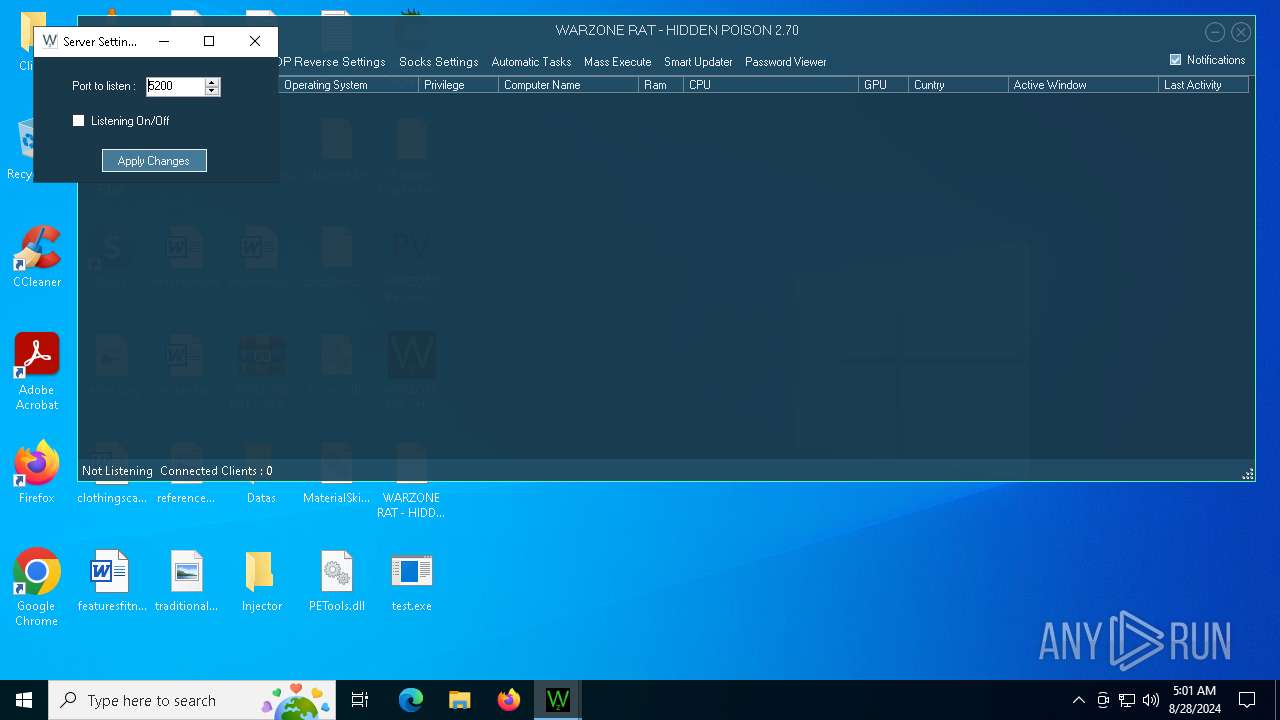The height and width of the screenshot is (720, 1280).
Task: Click the Not Listening status text
Action: [x=117, y=471]
